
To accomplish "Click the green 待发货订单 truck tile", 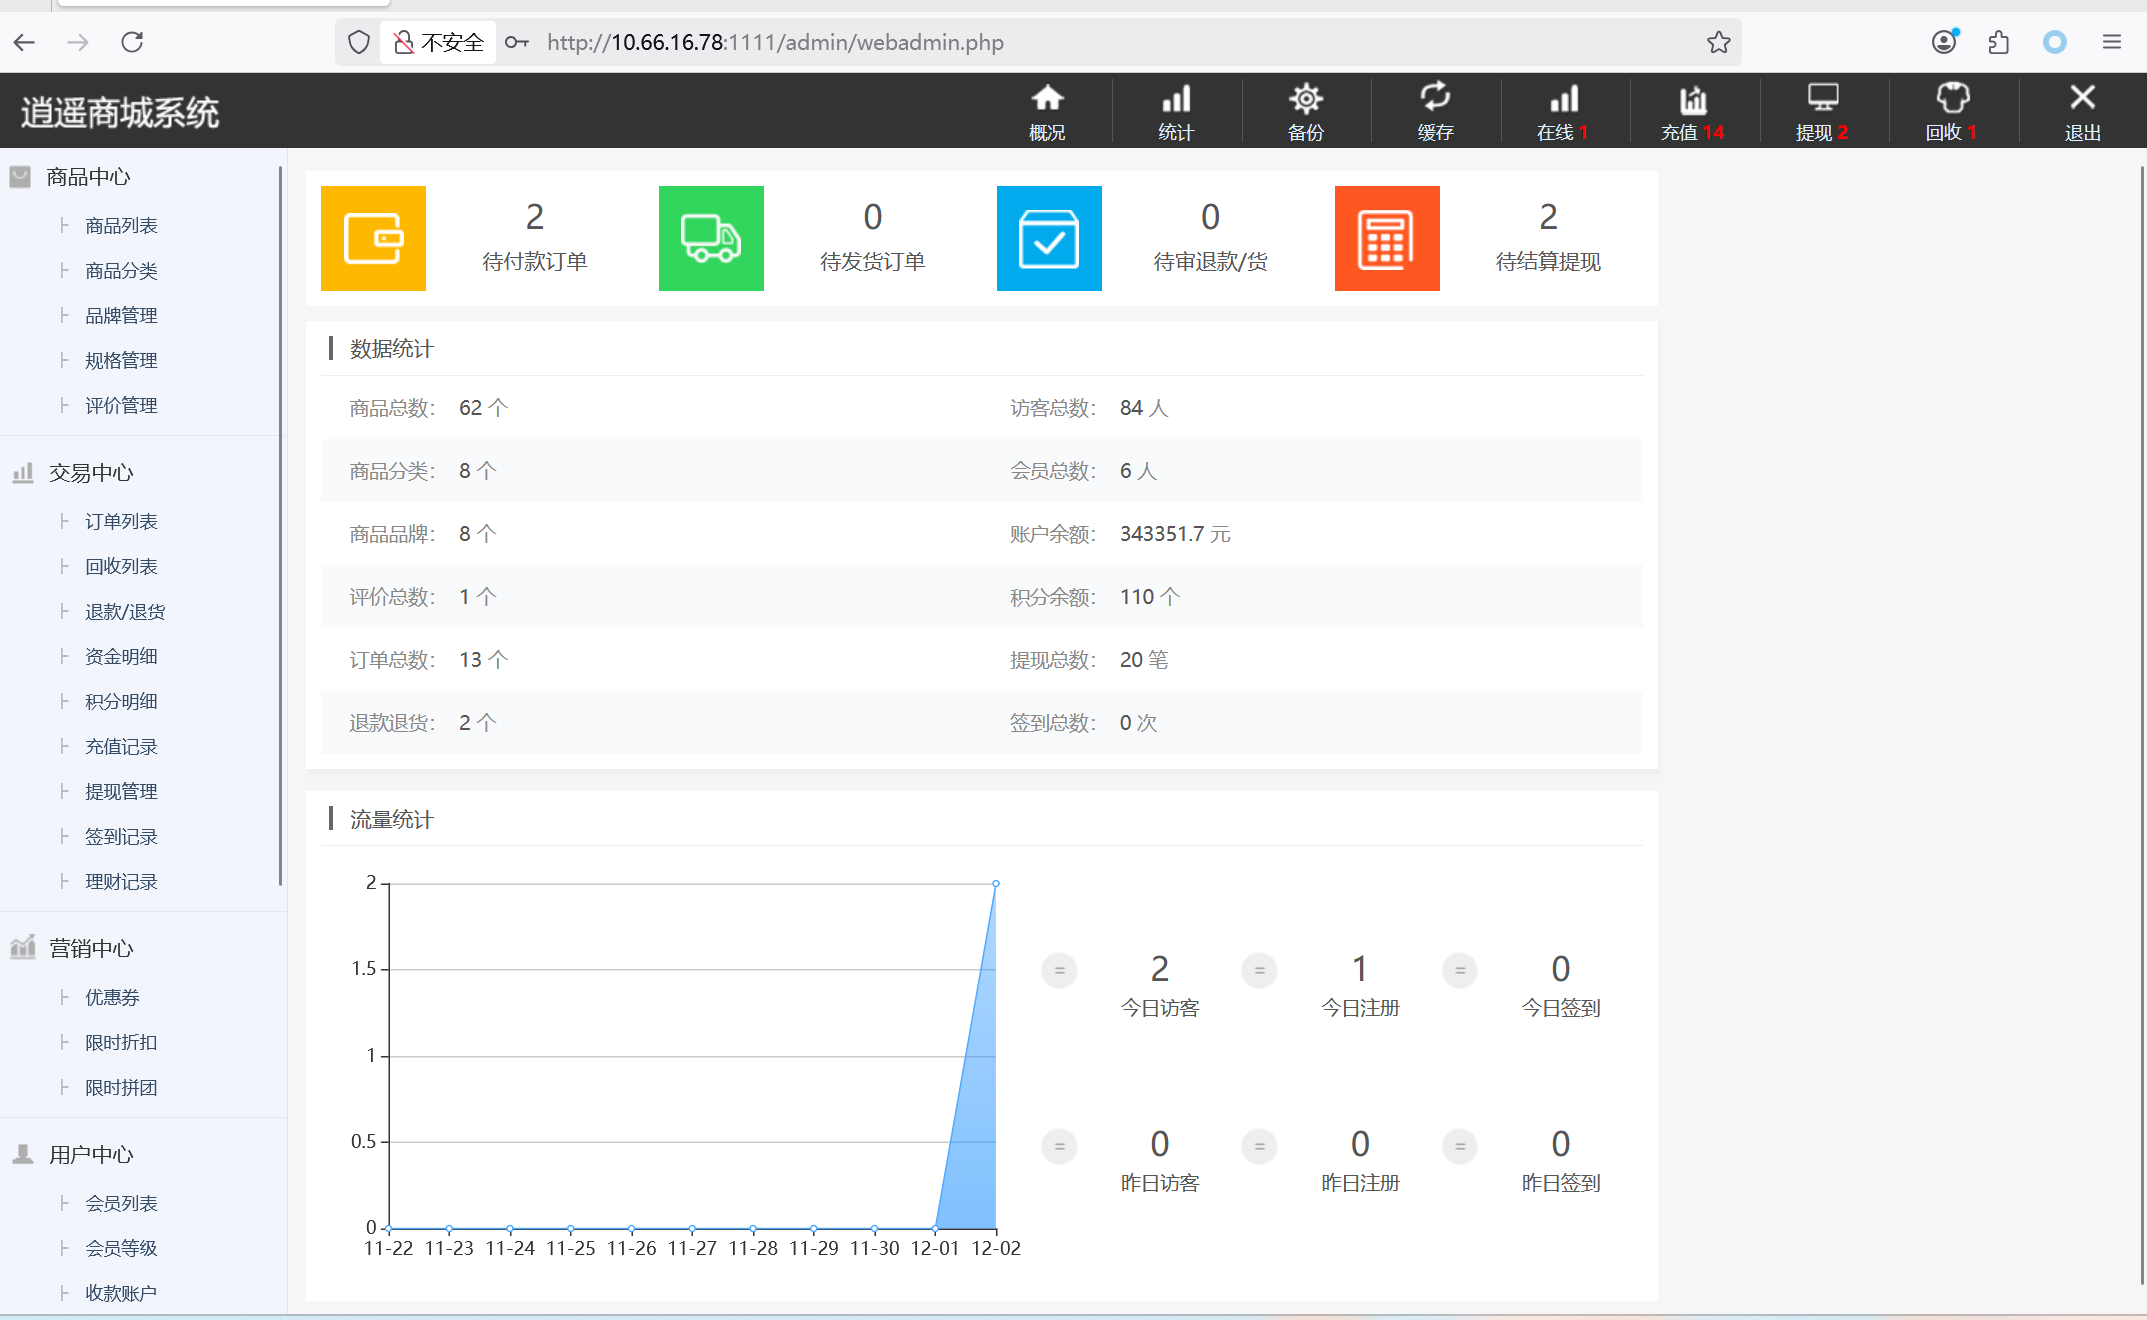I will tap(711, 238).
